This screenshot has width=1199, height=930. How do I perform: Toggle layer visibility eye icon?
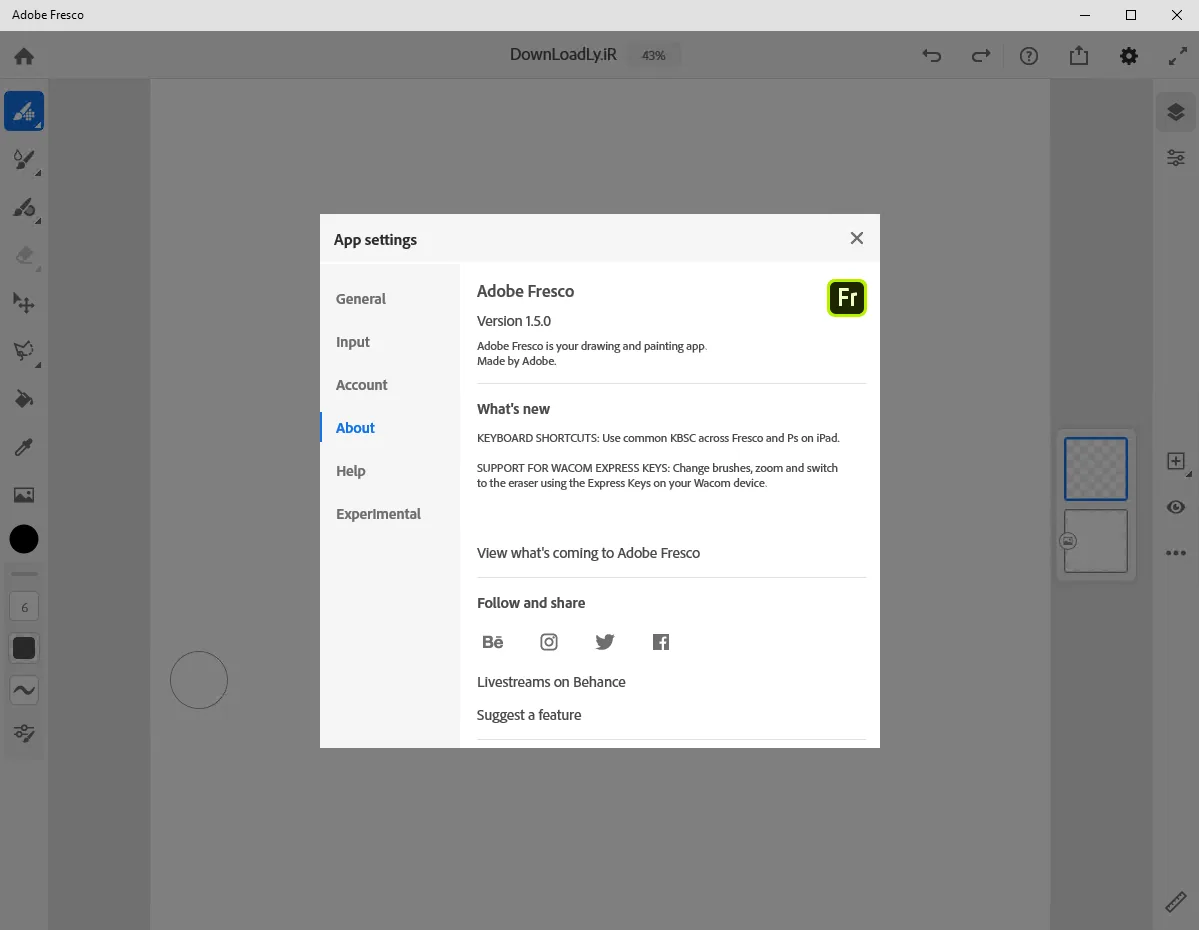(1176, 507)
